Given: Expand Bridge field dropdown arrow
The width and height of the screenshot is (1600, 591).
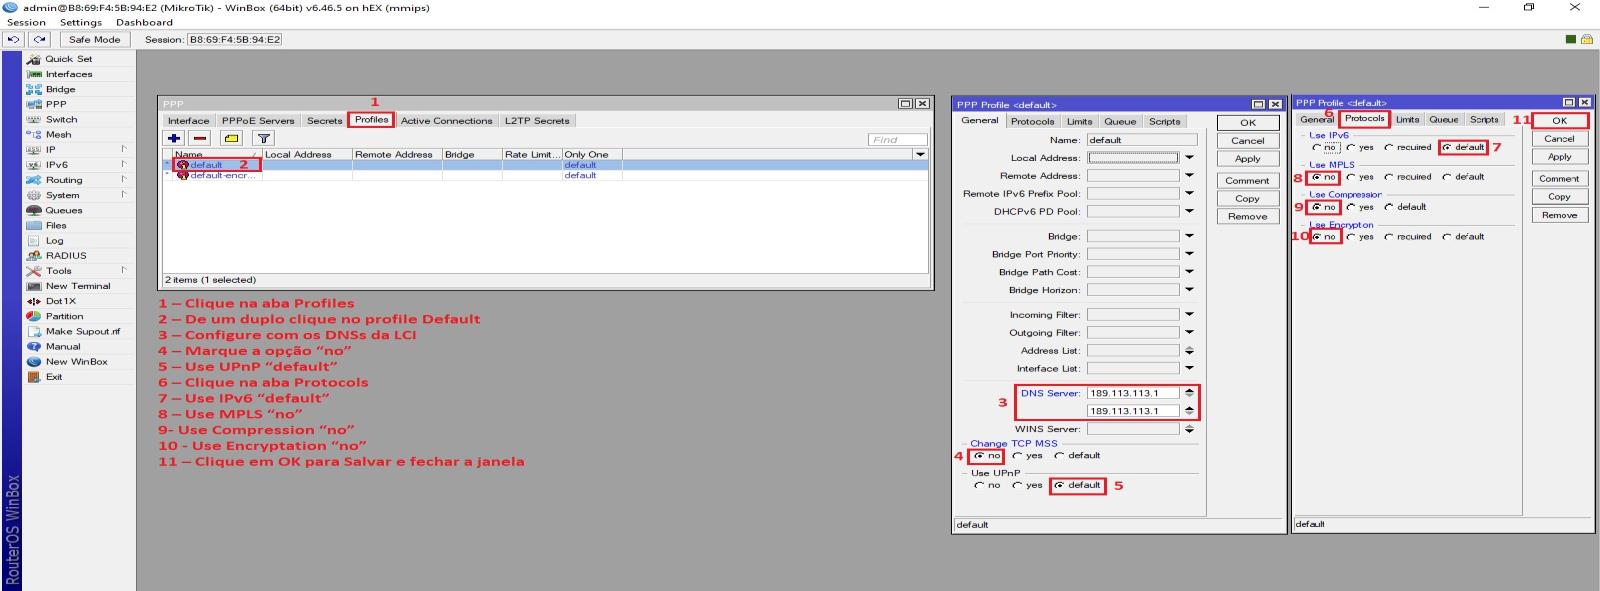Looking at the screenshot, I should pos(1189,236).
